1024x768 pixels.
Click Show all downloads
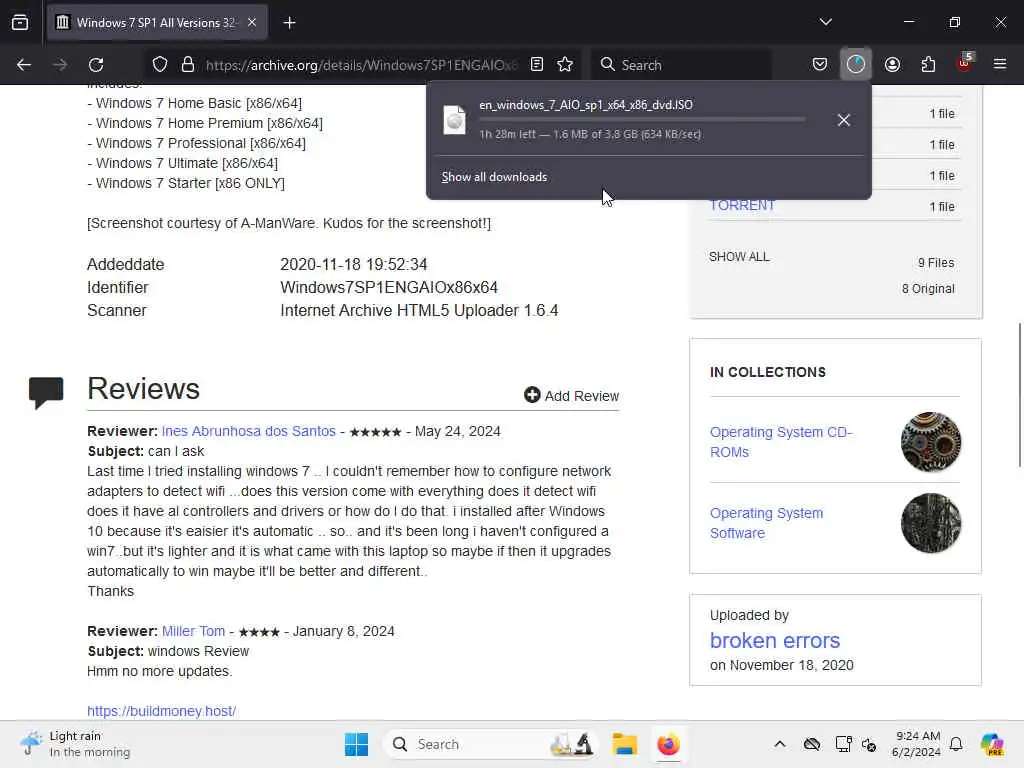(x=494, y=177)
